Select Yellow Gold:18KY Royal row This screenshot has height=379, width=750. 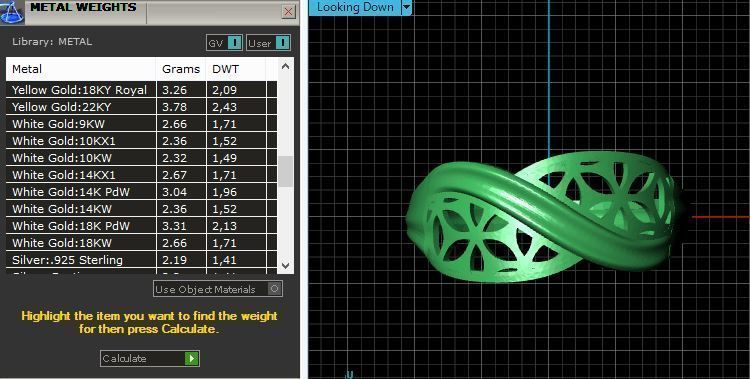142,90
